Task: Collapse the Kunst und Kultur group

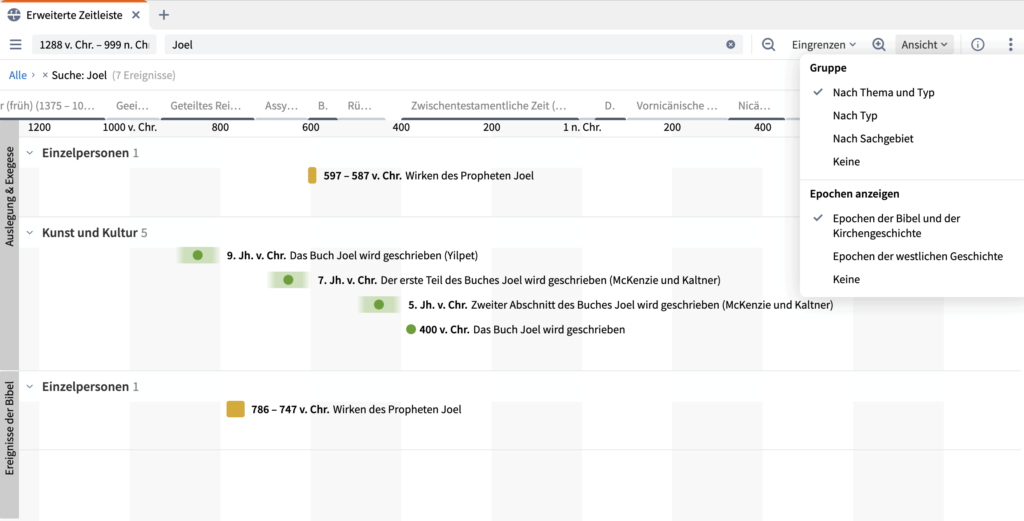Action: (30, 233)
